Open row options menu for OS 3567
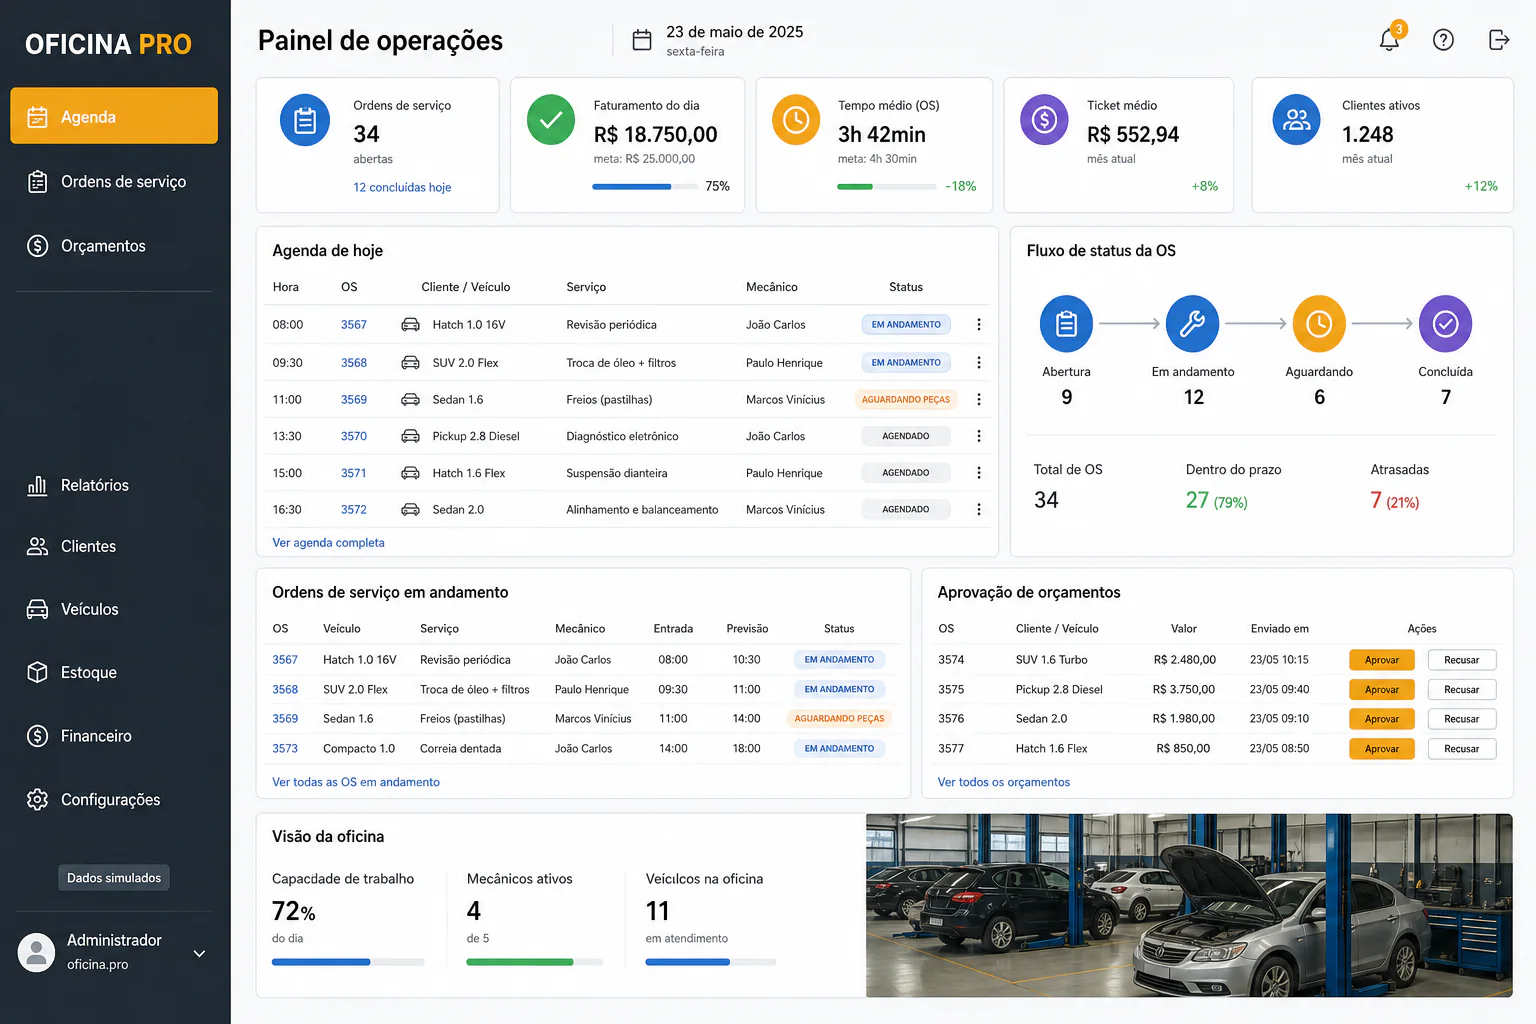This screenshot has height=1024, width=1536. coord(978,324)
